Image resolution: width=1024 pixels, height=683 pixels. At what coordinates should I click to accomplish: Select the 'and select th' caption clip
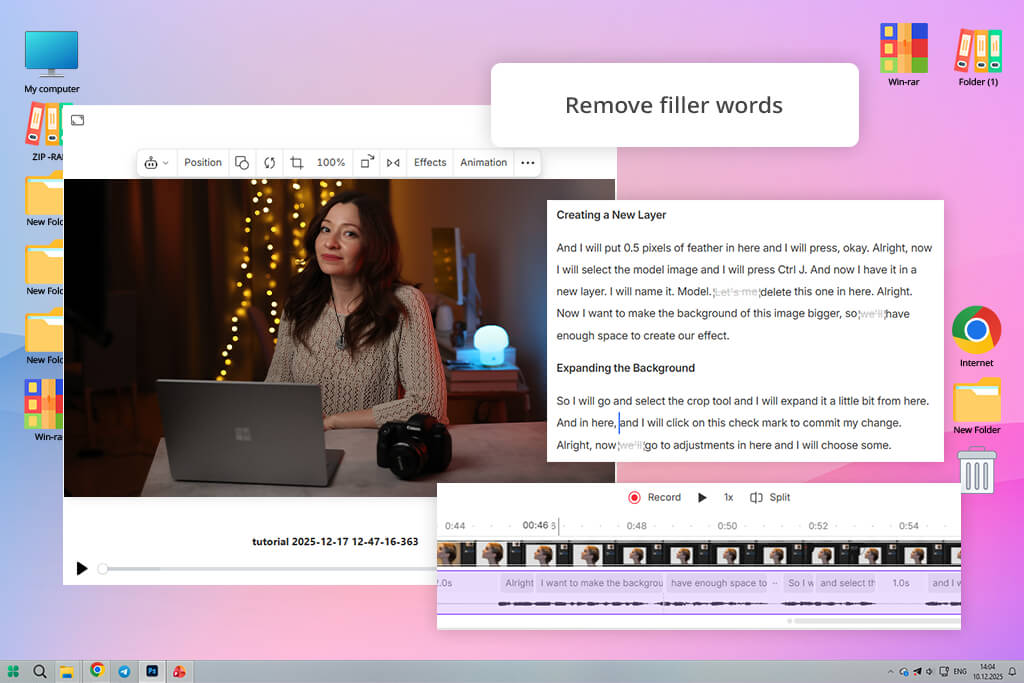coord(847,582)
